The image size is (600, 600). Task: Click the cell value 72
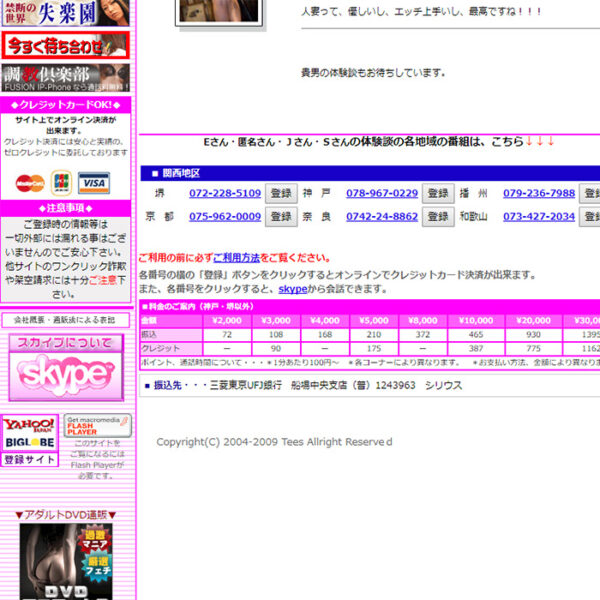click(x=227, y=335)
